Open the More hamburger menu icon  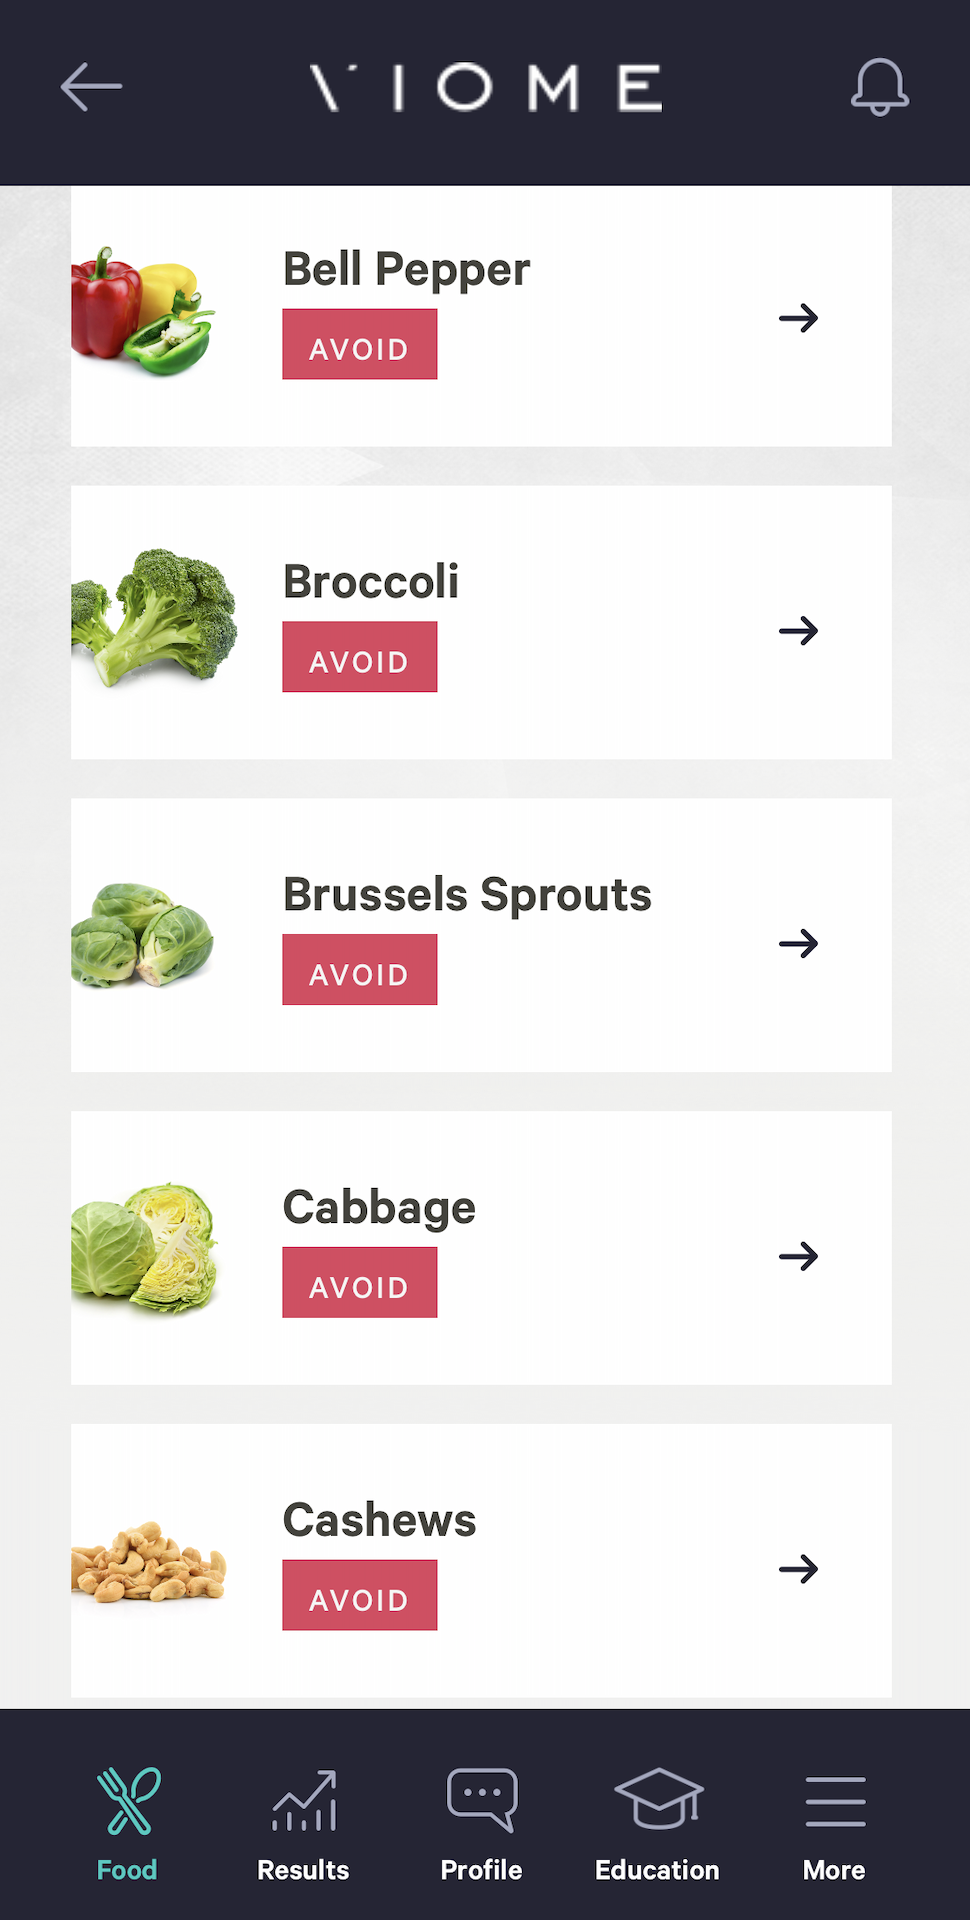835,1801
